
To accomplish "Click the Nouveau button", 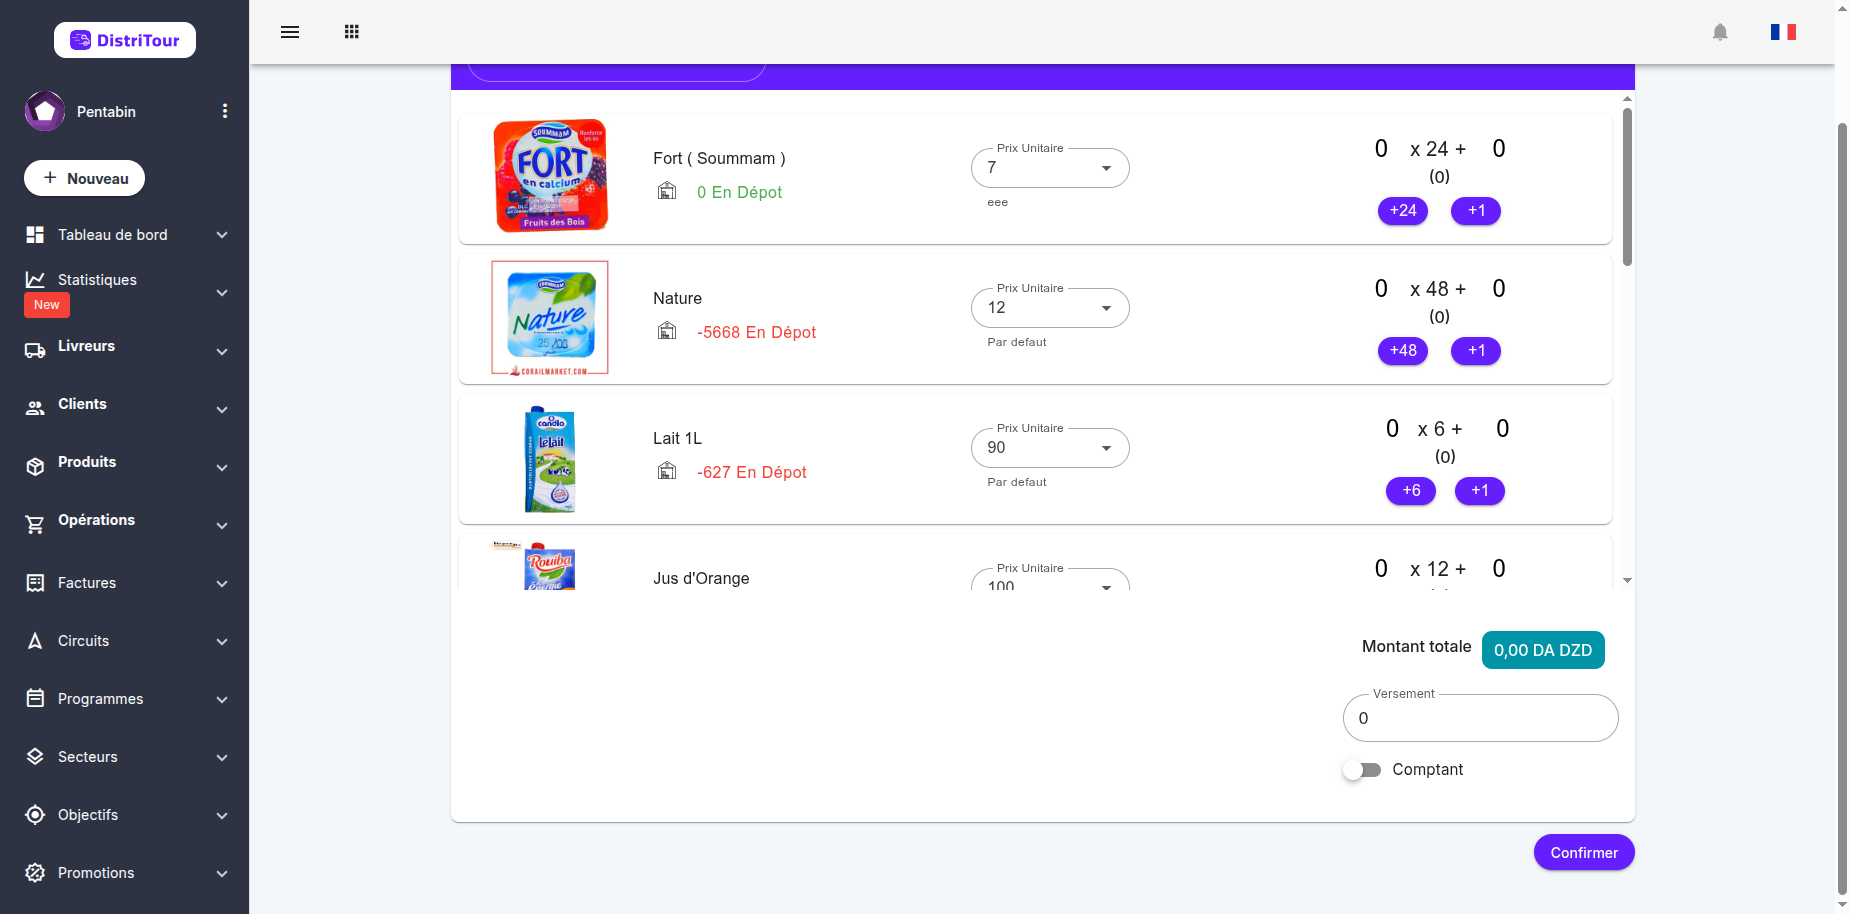I will click(x=85, y=178).
